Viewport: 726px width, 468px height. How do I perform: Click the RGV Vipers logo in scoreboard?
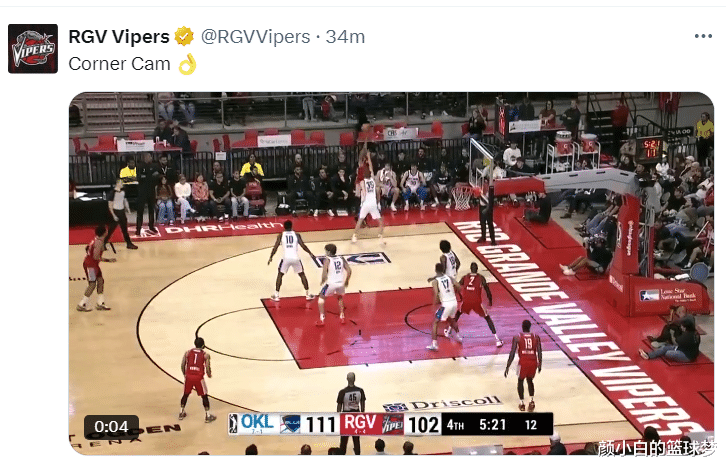(392, 424)
